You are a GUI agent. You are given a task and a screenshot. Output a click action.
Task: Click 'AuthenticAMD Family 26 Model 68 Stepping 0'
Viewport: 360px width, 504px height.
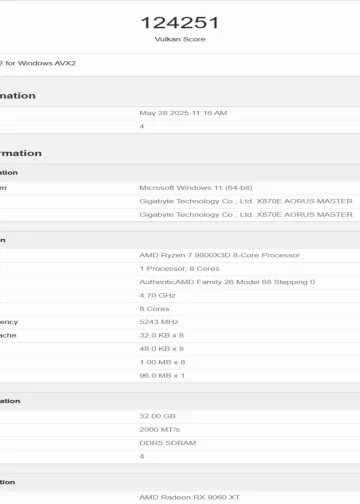pyautogui.click(x=227, y=282)
